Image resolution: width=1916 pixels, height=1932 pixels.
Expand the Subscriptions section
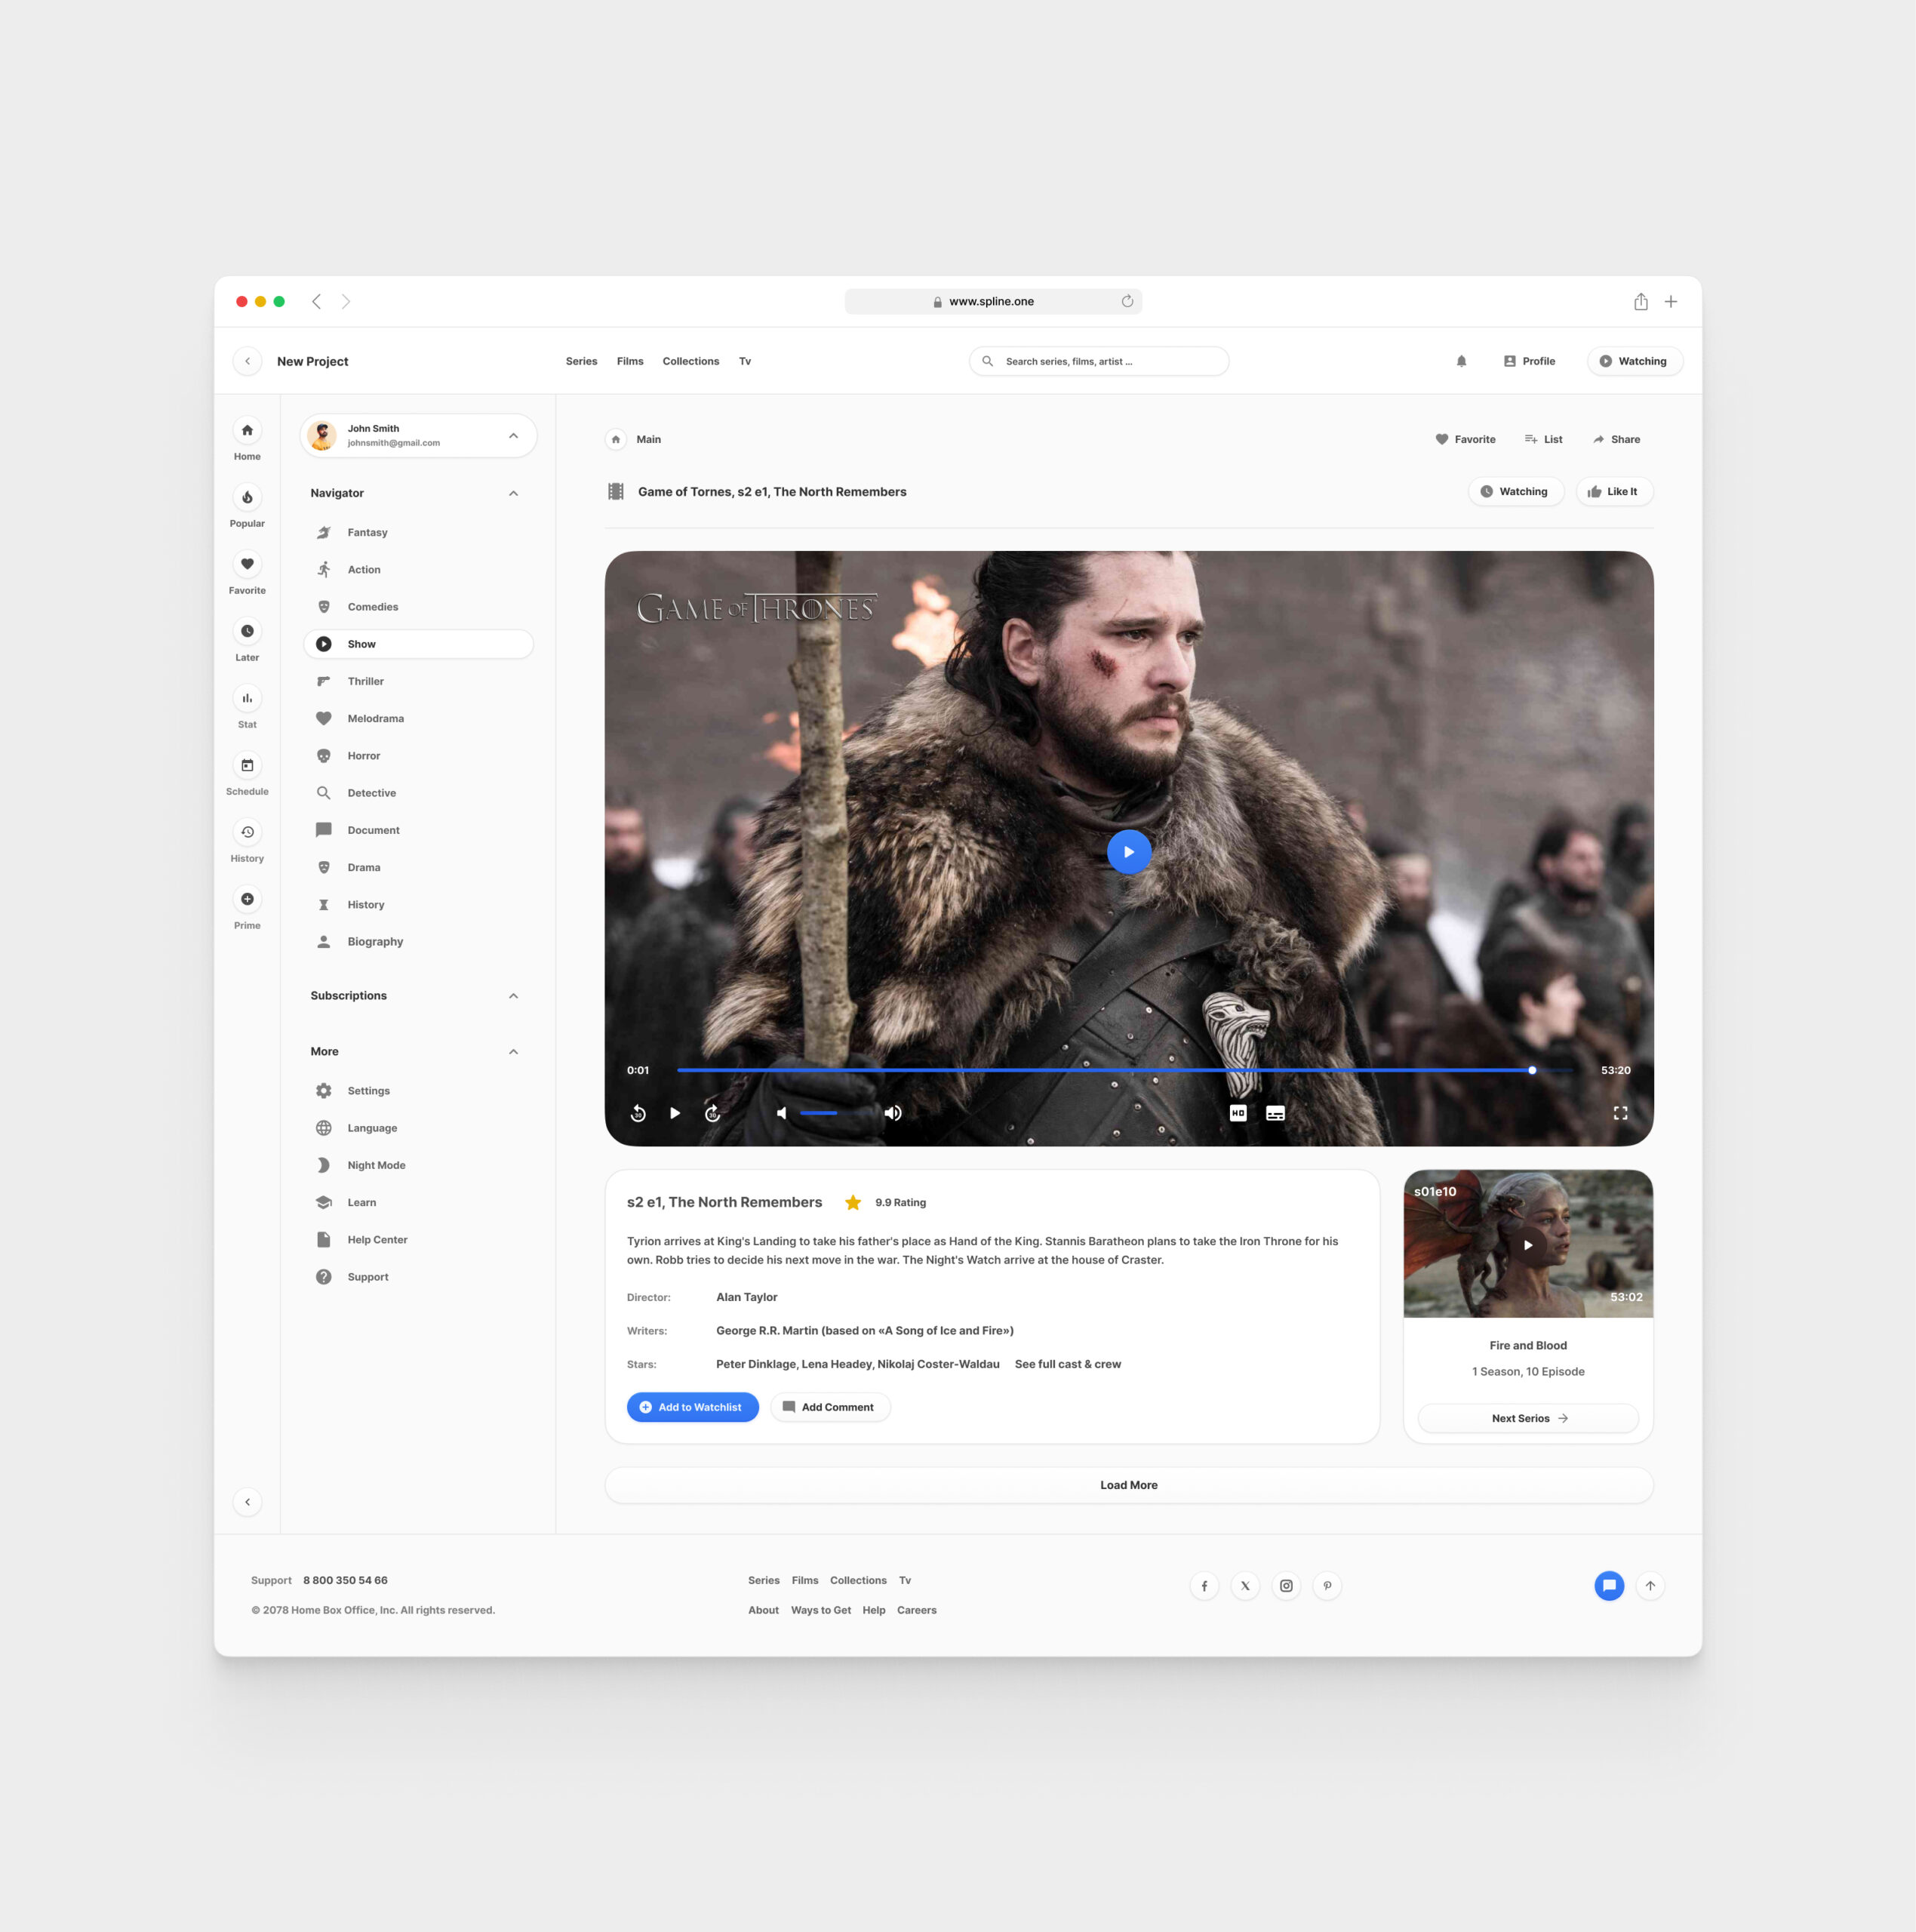513,995
